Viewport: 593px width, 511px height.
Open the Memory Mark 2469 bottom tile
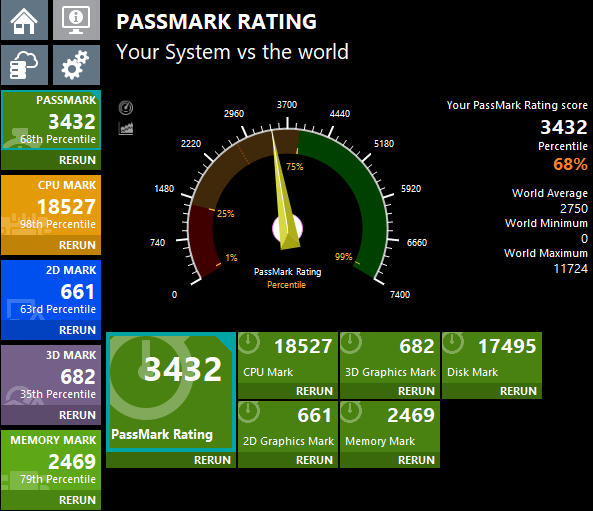390,427
